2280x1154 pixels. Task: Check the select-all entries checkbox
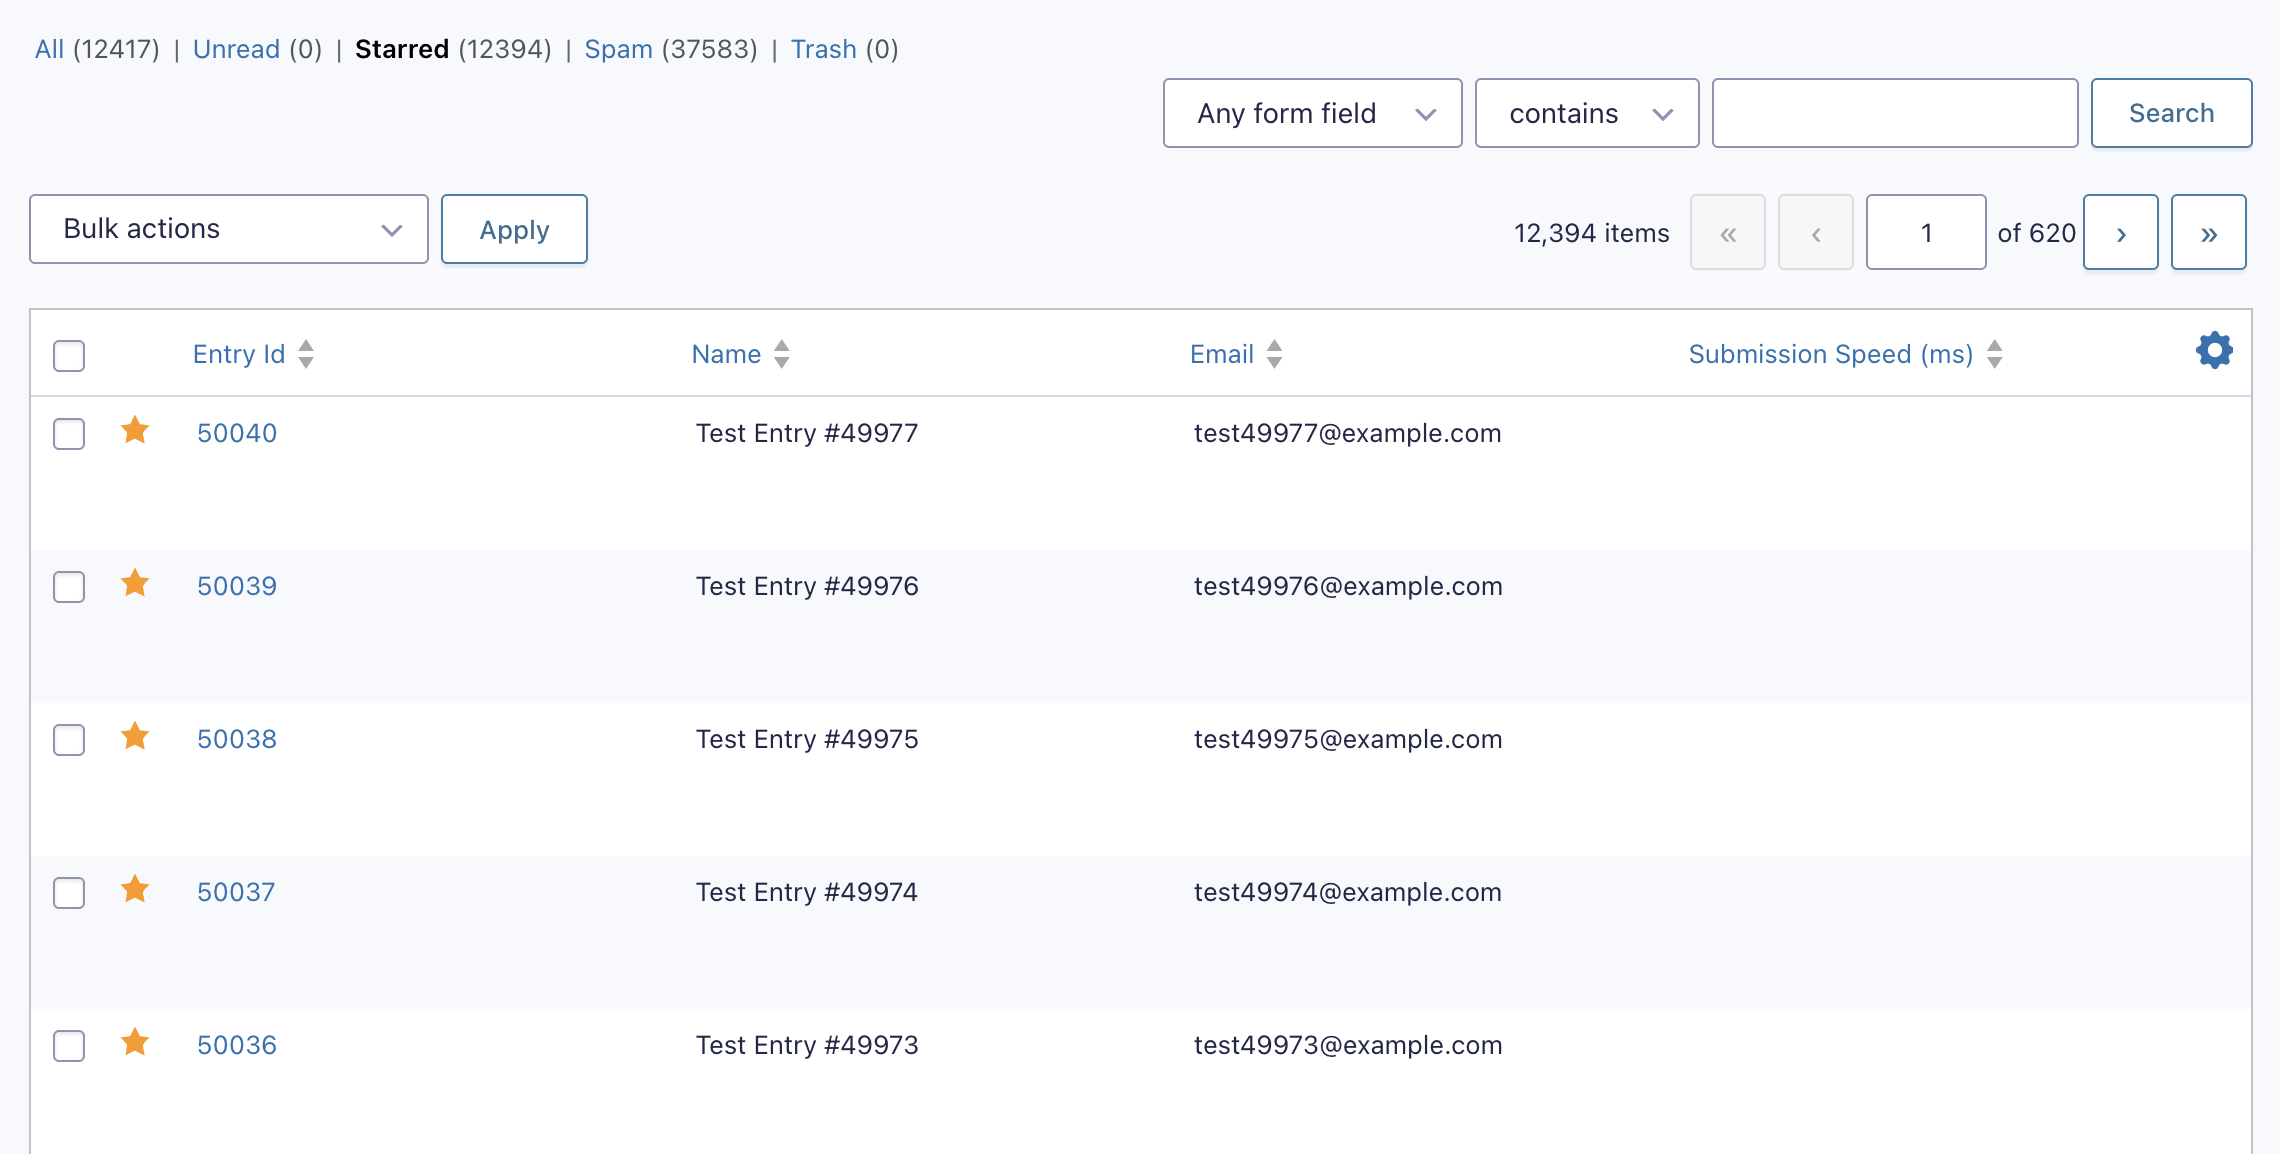[x=69, y=356]
